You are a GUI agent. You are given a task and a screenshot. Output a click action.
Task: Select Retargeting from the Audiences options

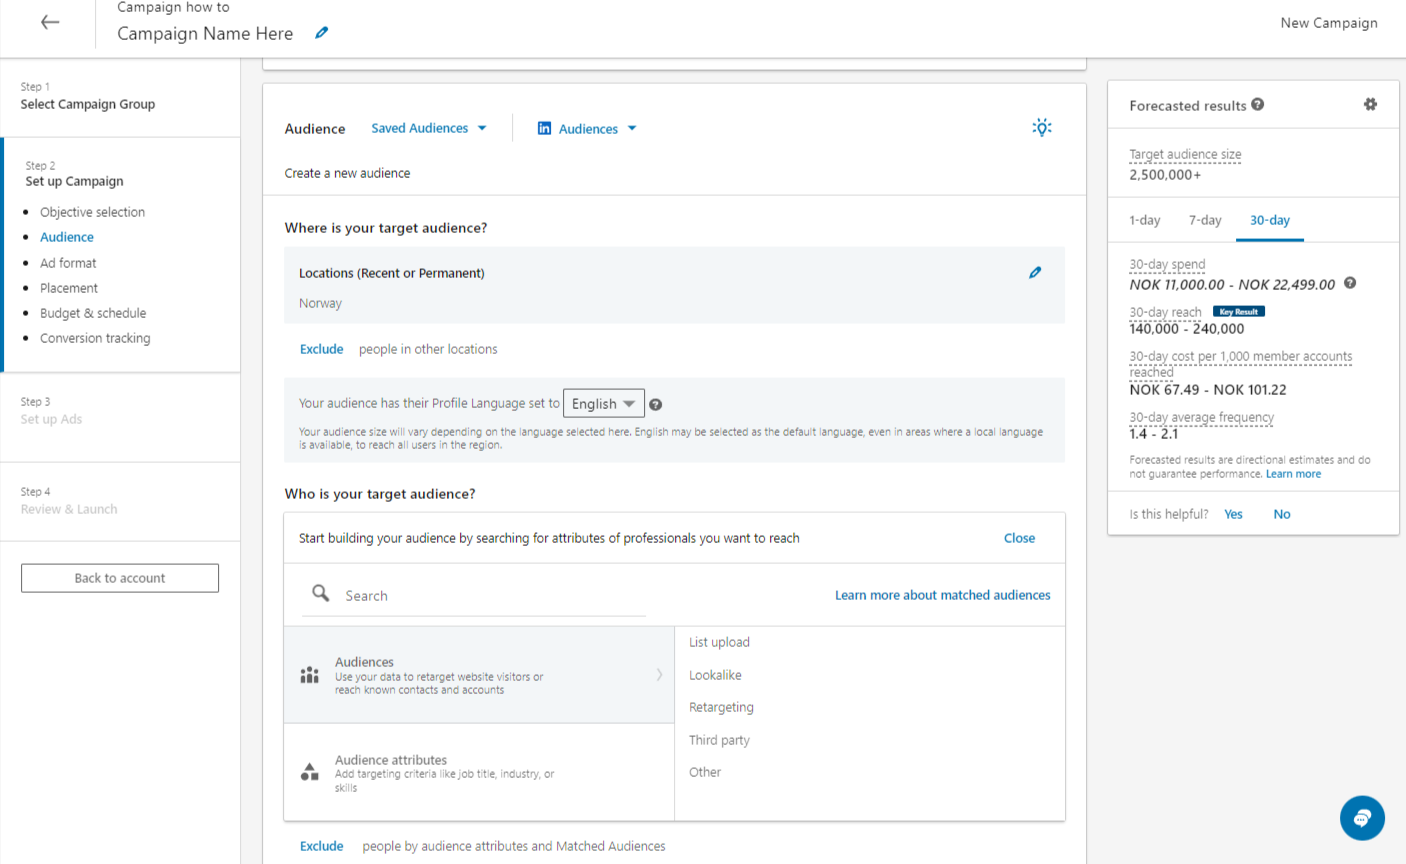pos(719,707)
